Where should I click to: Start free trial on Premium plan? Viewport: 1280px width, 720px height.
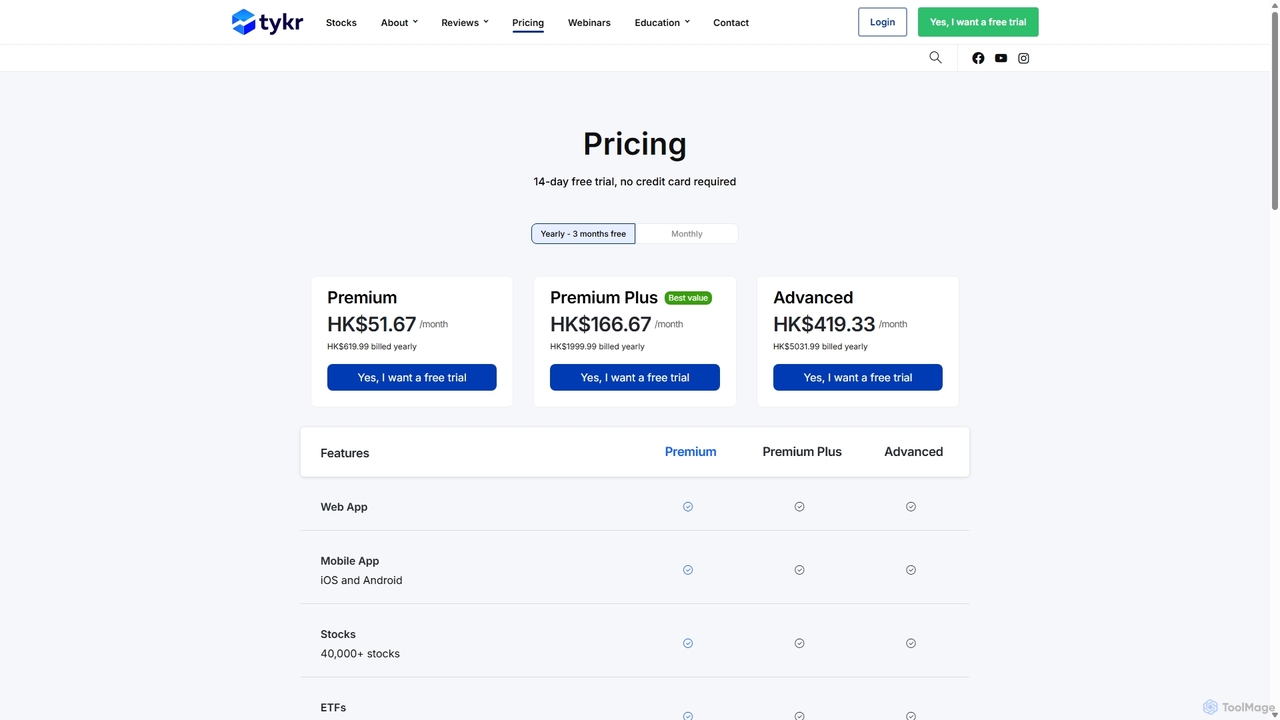pos(412,377)
